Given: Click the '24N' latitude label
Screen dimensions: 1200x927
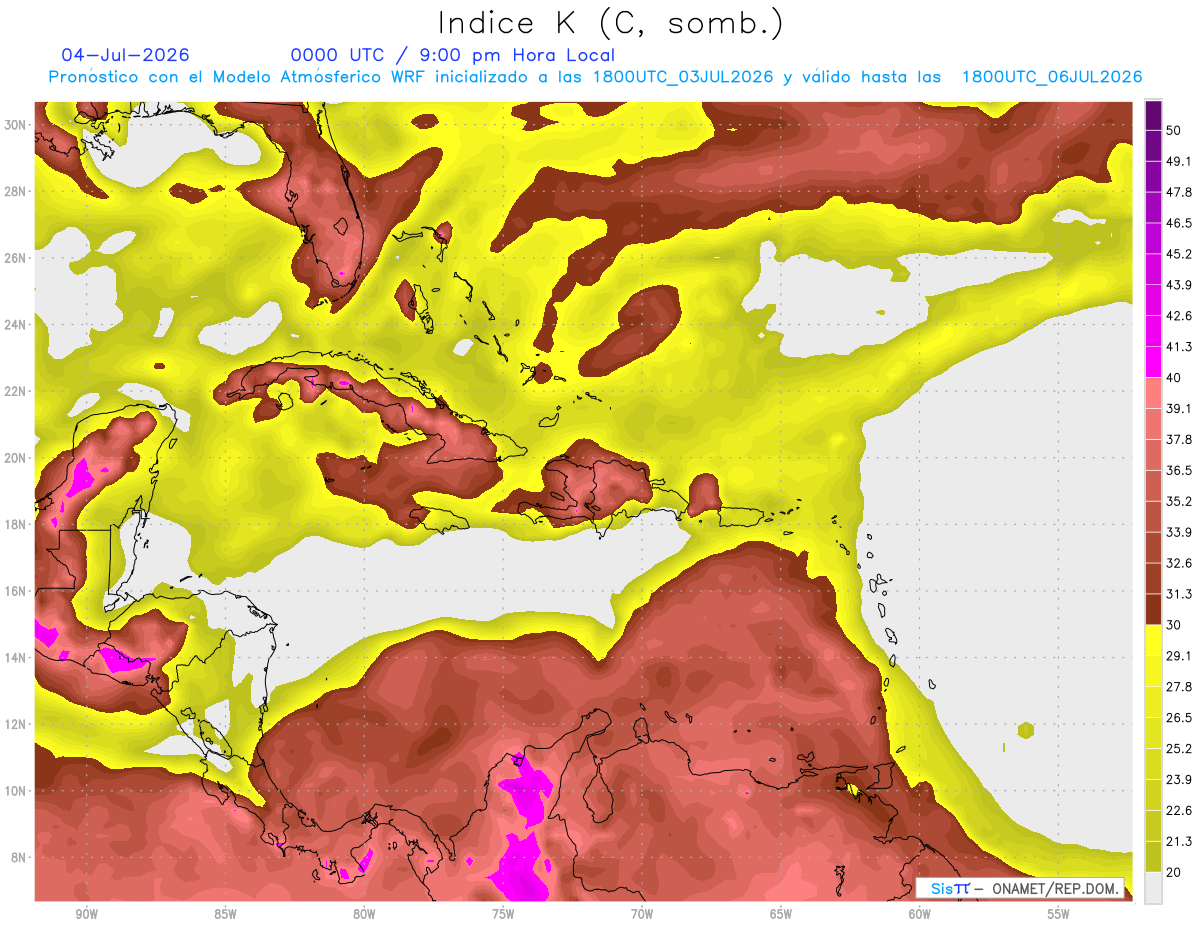Looking at the screenshot, I should (16, 325).
